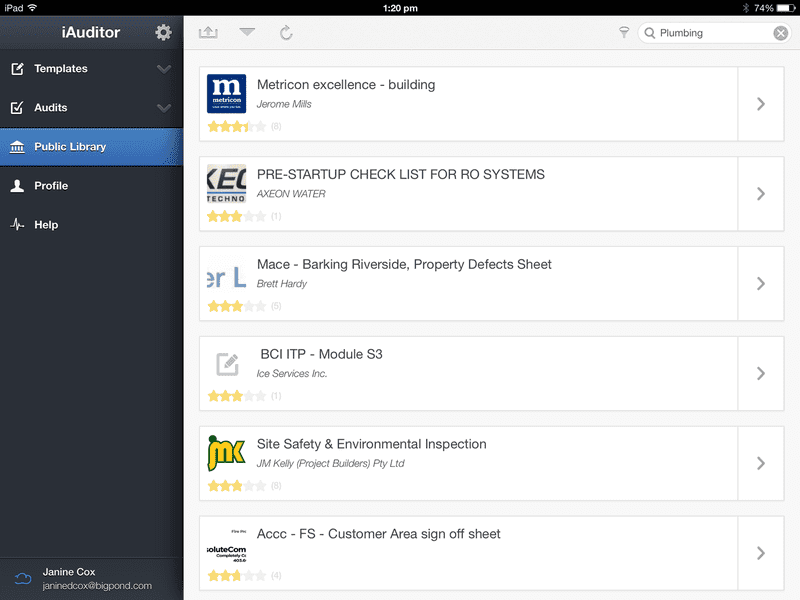Click author Ice Services Inc.

point(291,373)
